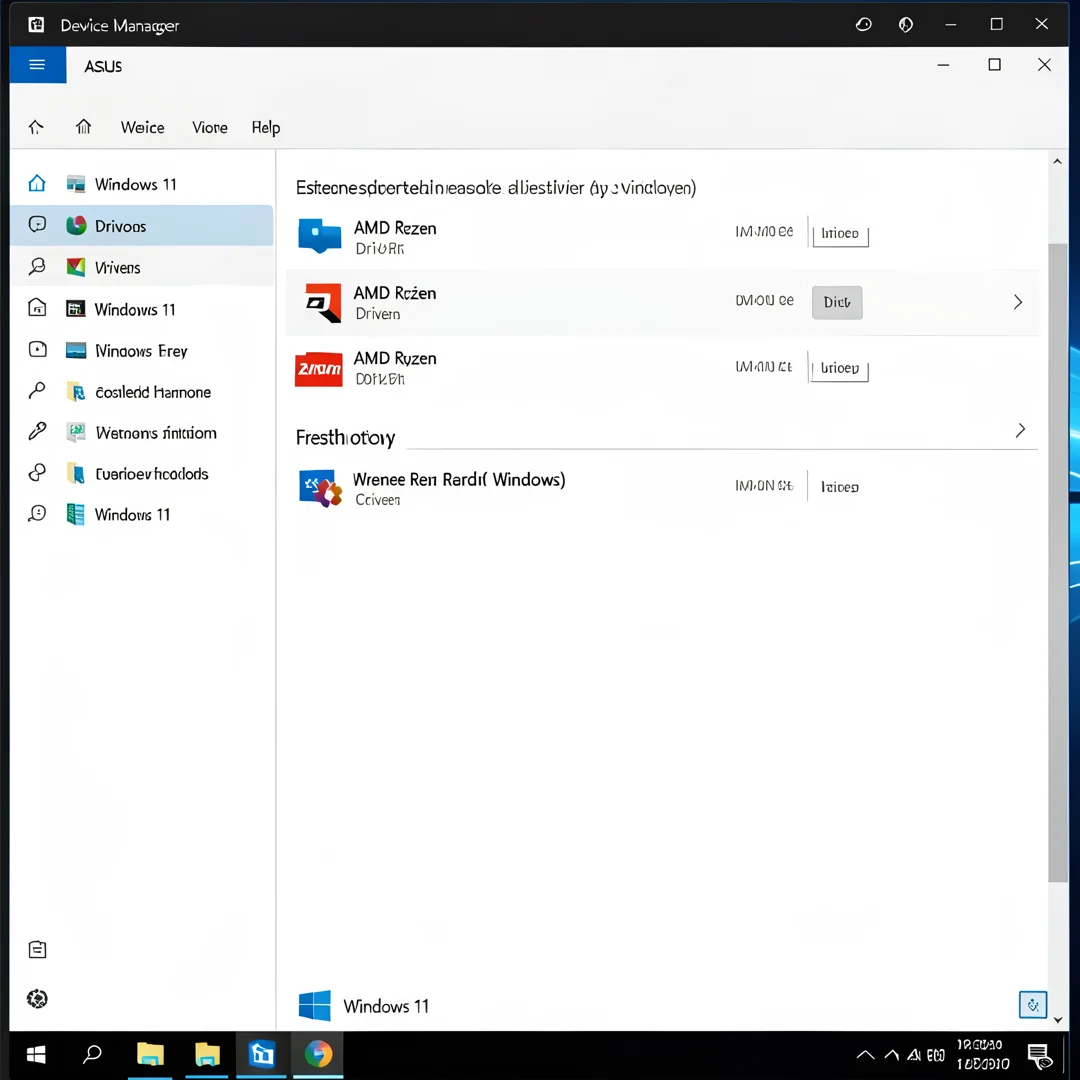Click the vertical scrollbar thumb
Screen dimensions: 1080x1080
point(1057,562)
